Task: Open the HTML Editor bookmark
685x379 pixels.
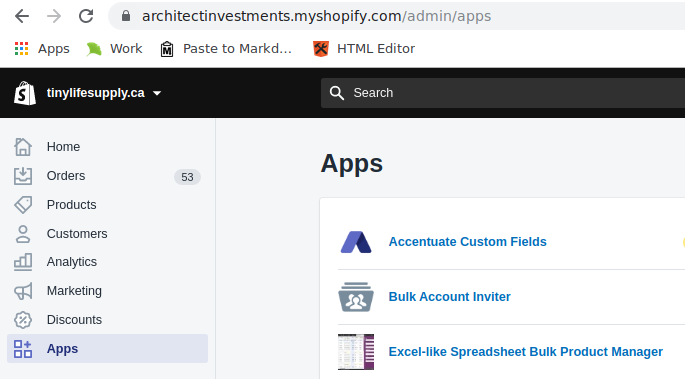Action: click(x=364, y=48)
